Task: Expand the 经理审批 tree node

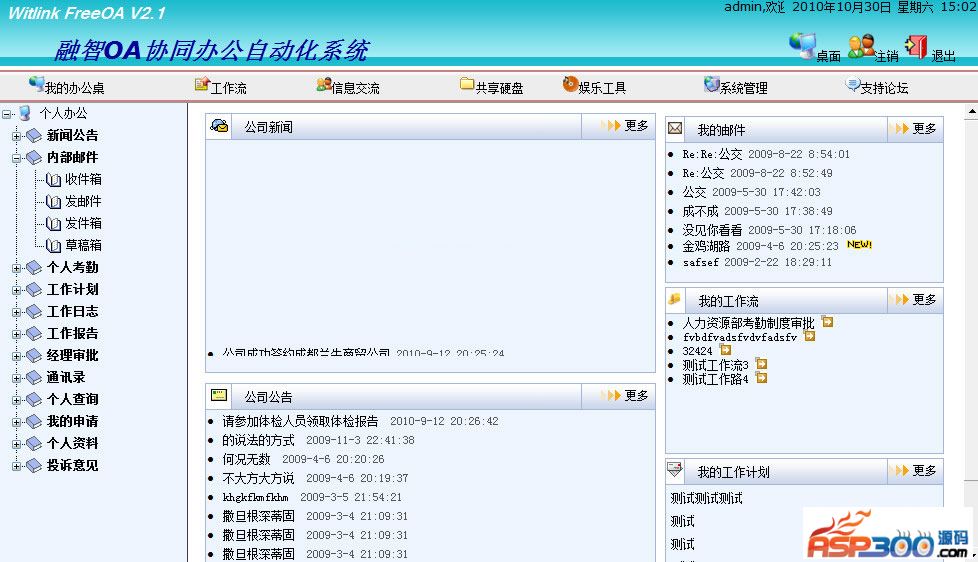Action: click(x=17, y=355)
